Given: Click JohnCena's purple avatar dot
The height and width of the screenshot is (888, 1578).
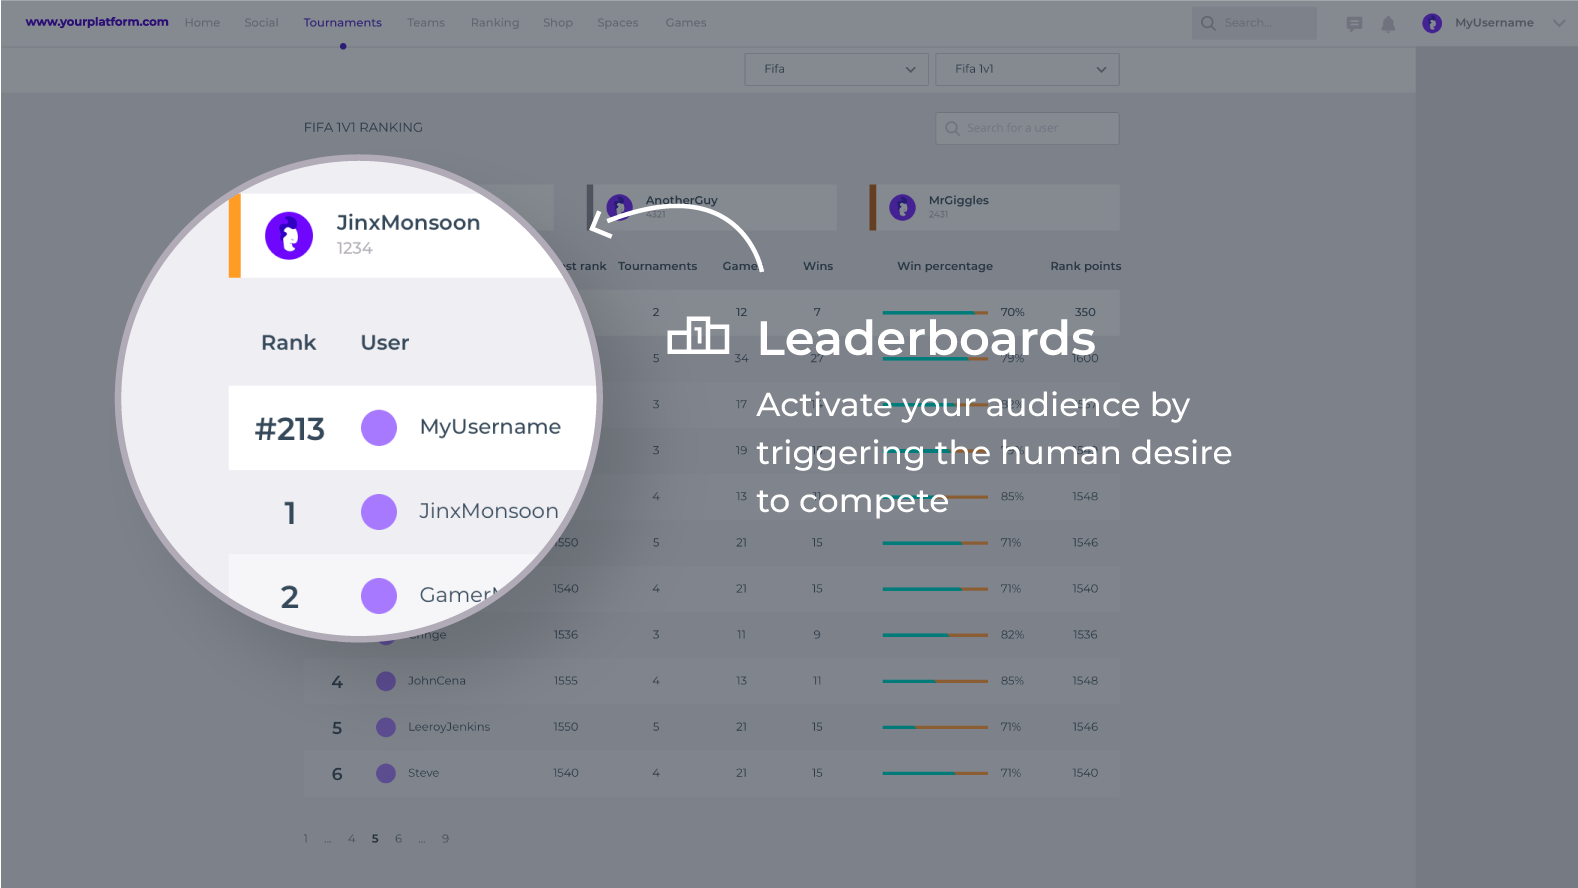Looking at the screenshot, I should tap(386, 681).
